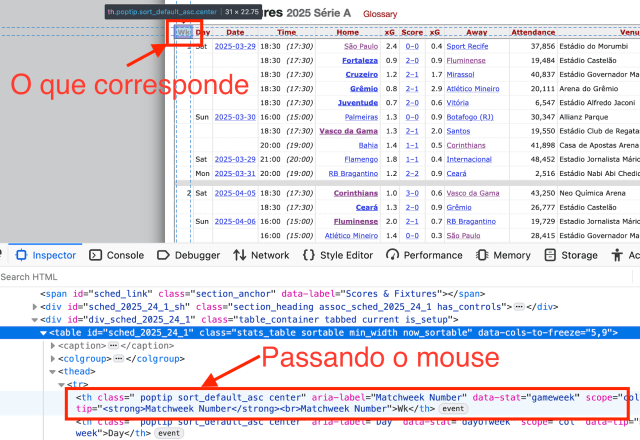Sort table by Home column header
The height and width of the screenshot is (440, 640).
tap(348, 32)
